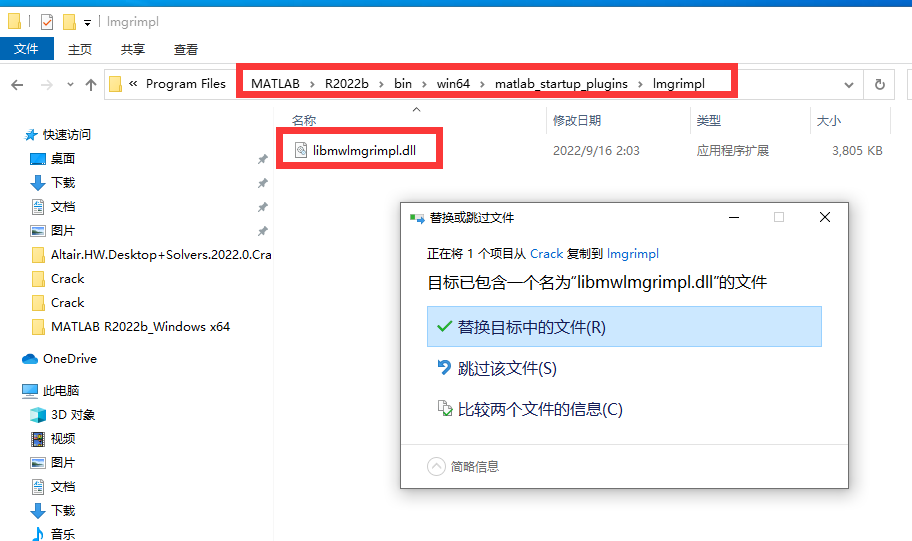912x541 pixels.
Task: Sort files by 类型 column
Action: [708, 120]
